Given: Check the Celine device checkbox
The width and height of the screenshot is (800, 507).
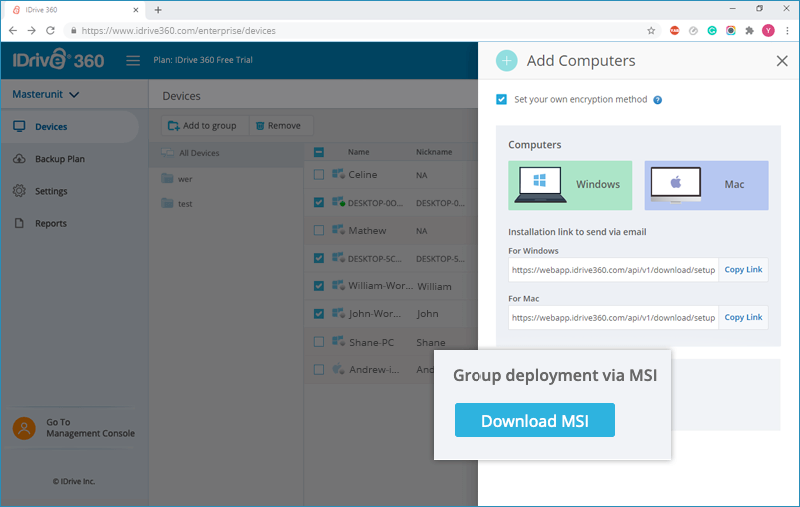Looking at the screenshot, I should [319, 175].
